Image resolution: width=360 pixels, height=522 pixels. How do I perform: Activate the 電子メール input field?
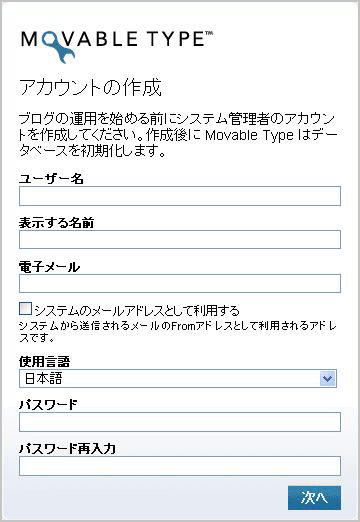(180, 283)
